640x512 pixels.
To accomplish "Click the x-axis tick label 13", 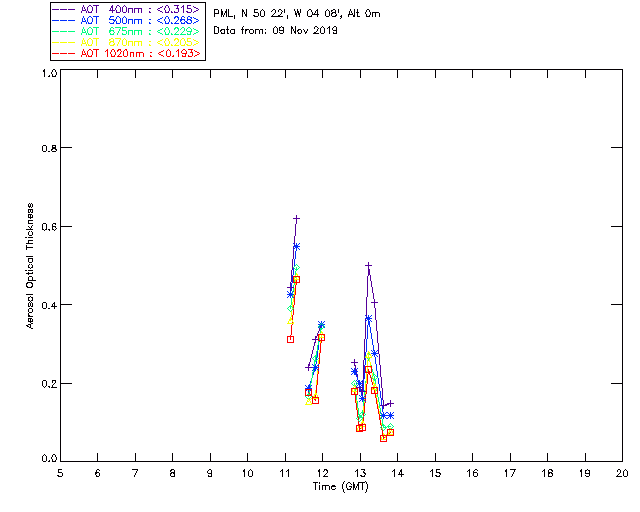I will pos(360,474).
